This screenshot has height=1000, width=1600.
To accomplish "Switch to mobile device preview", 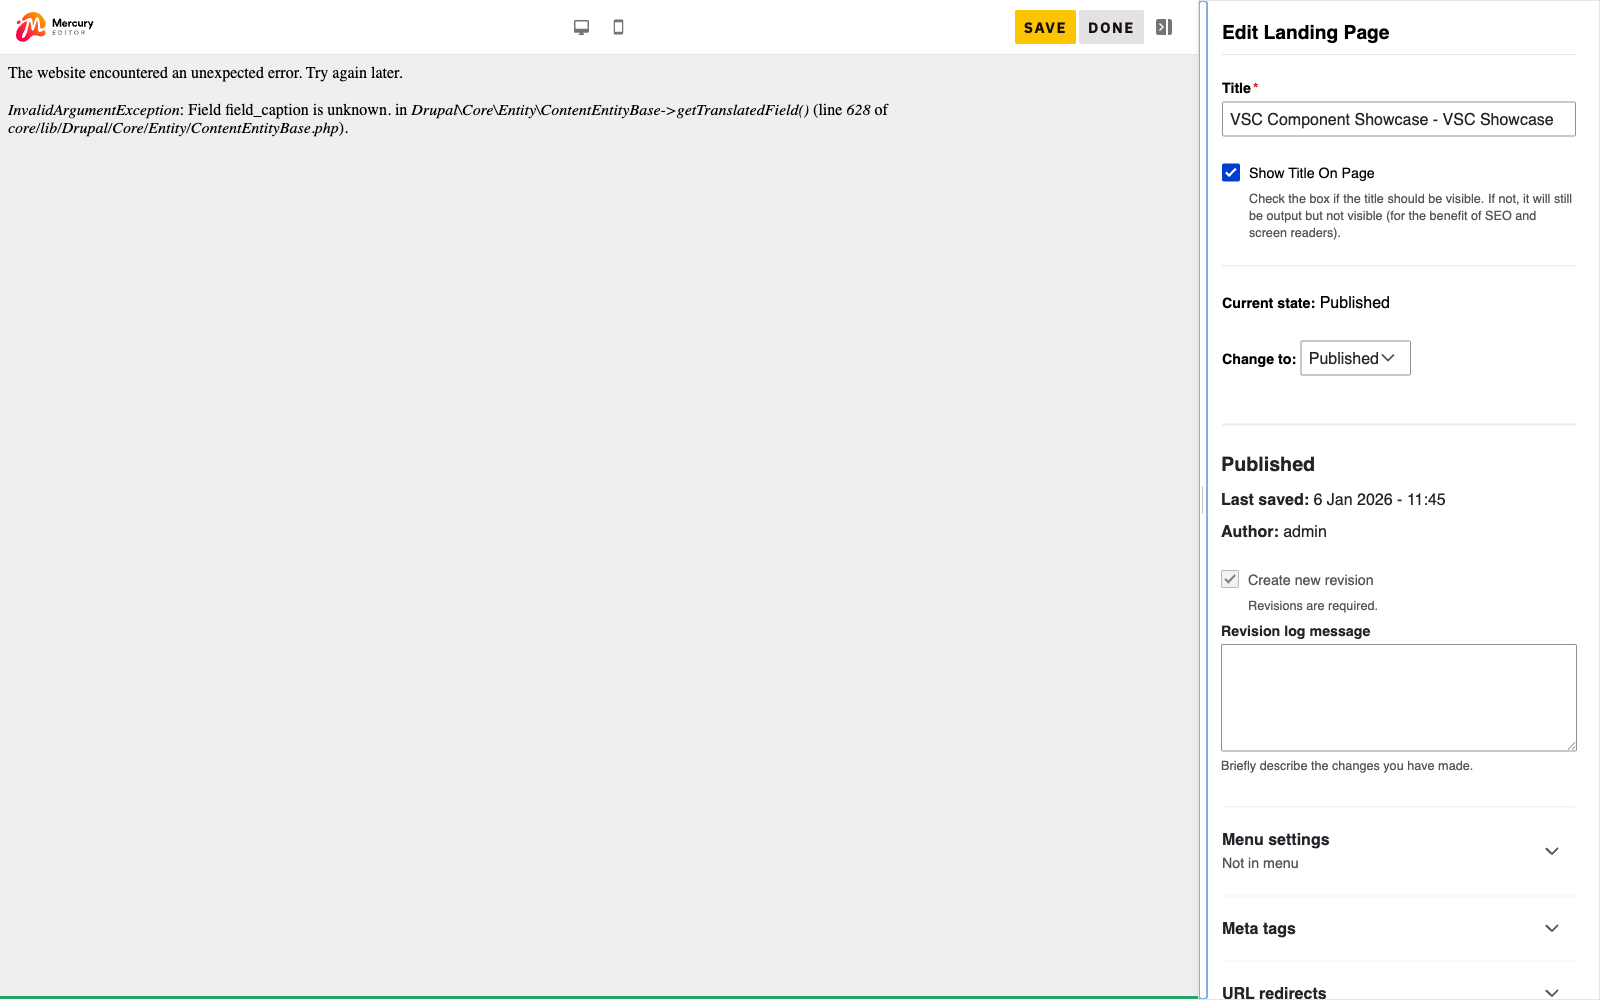I will (618, 27).
